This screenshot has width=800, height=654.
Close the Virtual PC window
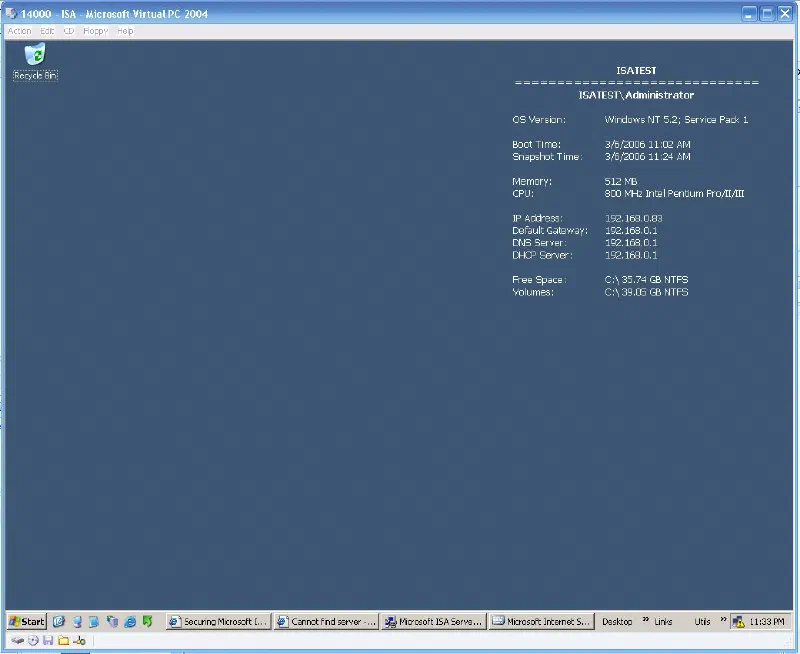(785, 14)
